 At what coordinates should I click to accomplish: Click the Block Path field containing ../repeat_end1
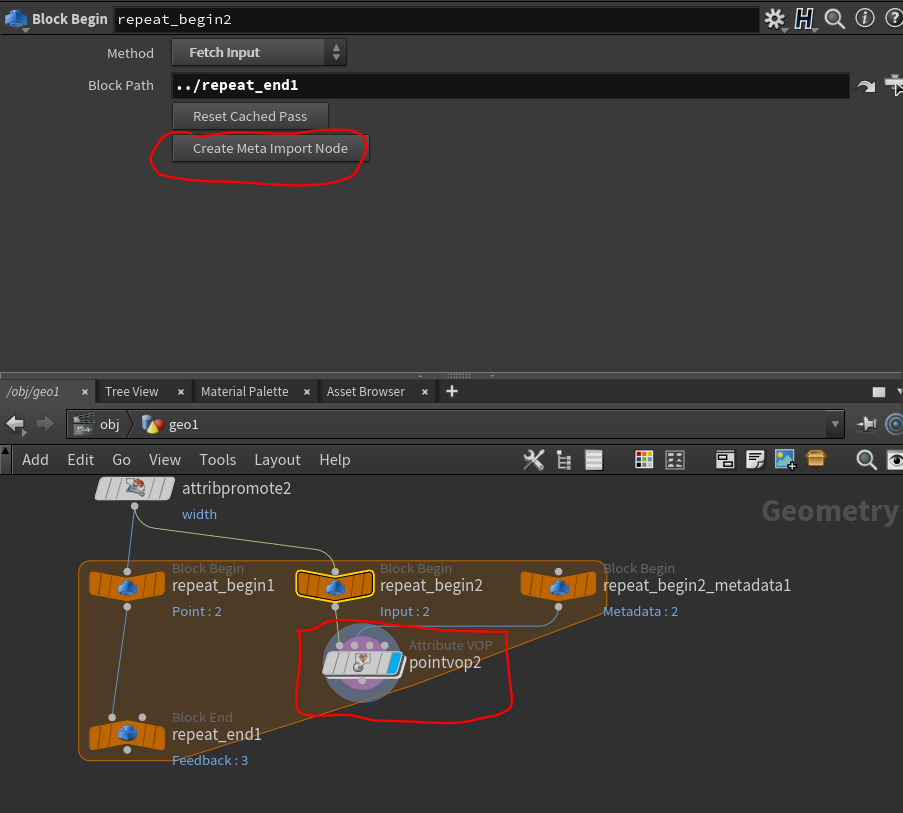click(400, 86)
